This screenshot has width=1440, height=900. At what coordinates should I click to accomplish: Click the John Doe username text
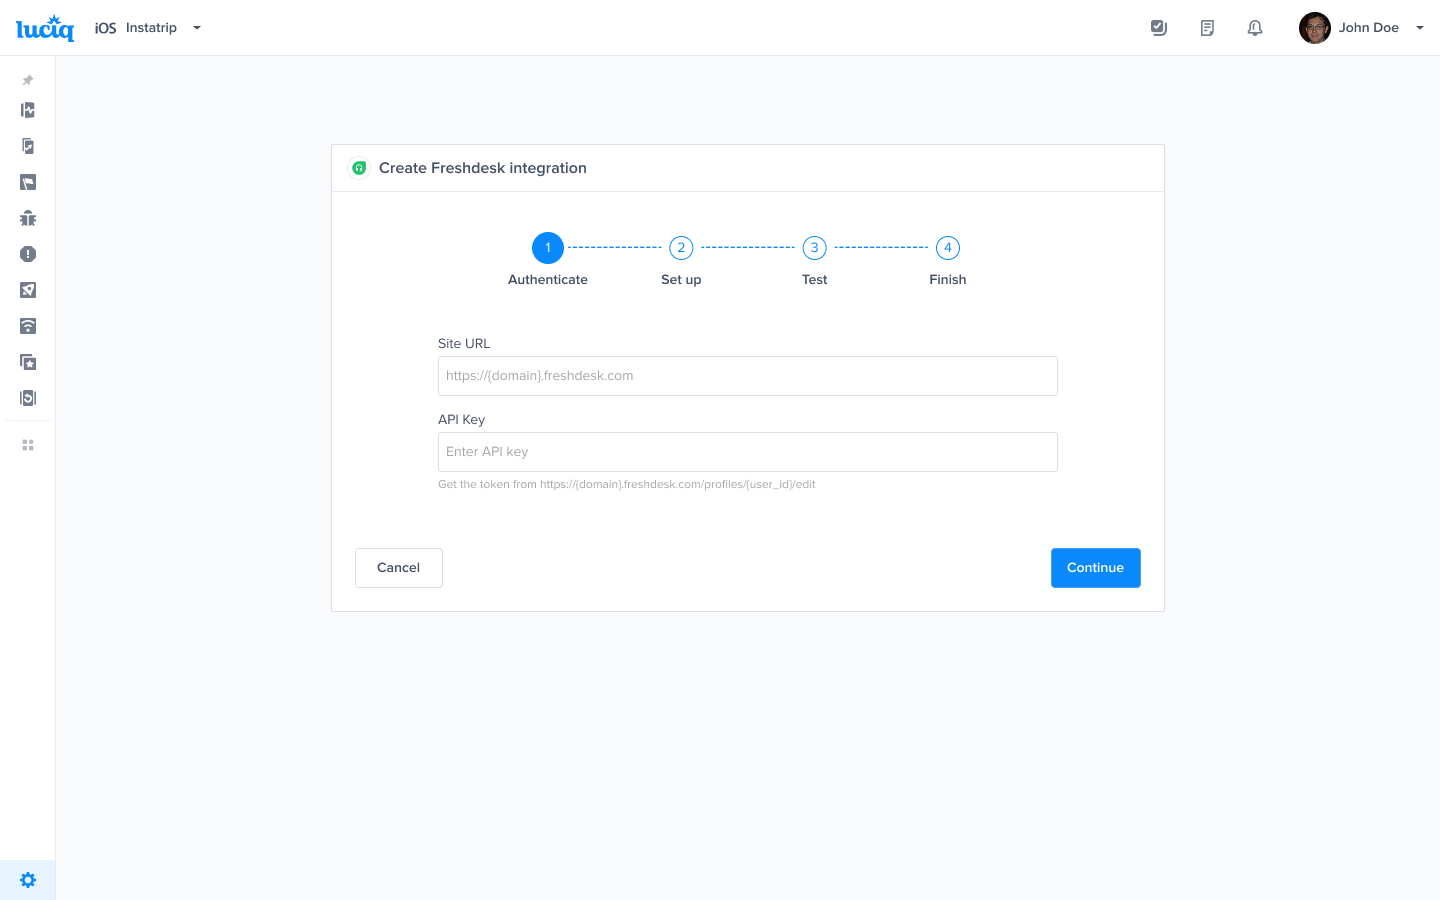[x=1369, y=28]
